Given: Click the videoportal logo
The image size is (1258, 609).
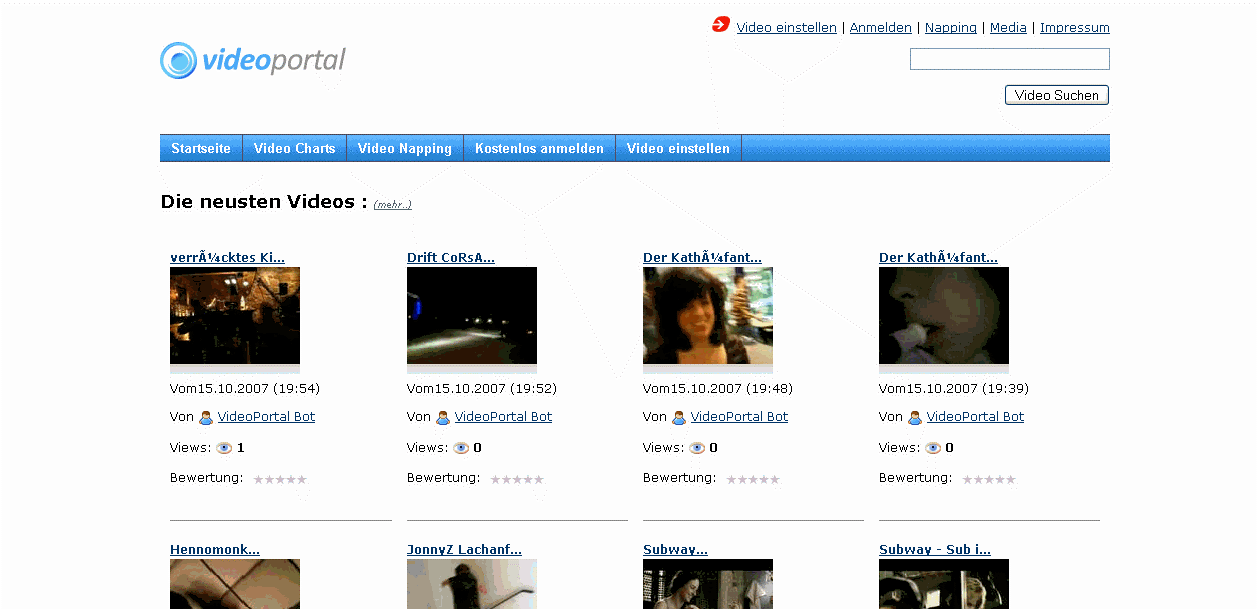Looking at the screenshot, I should pyautogui.click(x=253, y=61).
